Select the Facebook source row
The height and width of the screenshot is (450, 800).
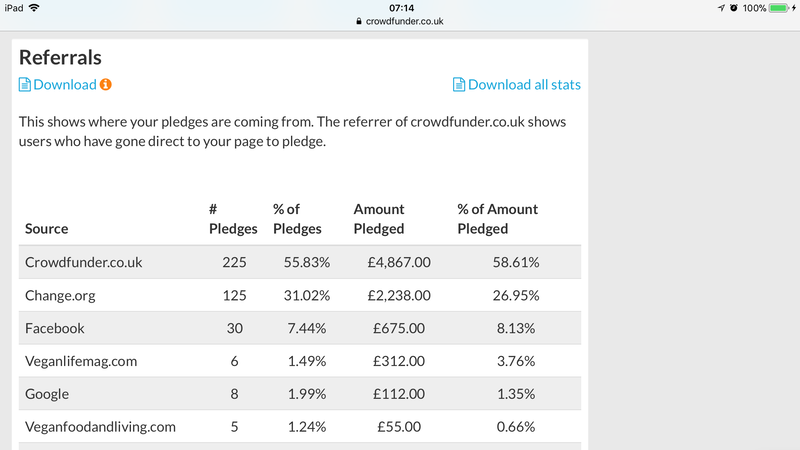55,328
